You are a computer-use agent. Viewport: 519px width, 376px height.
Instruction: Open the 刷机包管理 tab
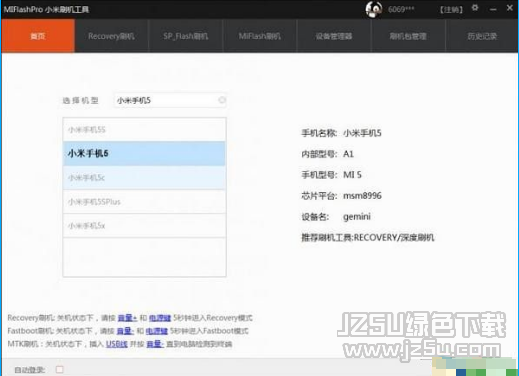[408, 36]
